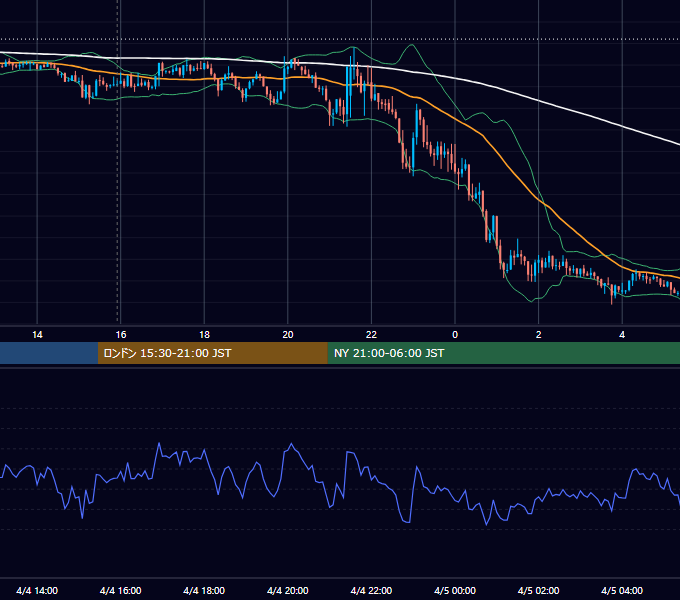Click the 4/5 02:00 date label
Viewport: 680px width, 600px height.
[538, 591]
